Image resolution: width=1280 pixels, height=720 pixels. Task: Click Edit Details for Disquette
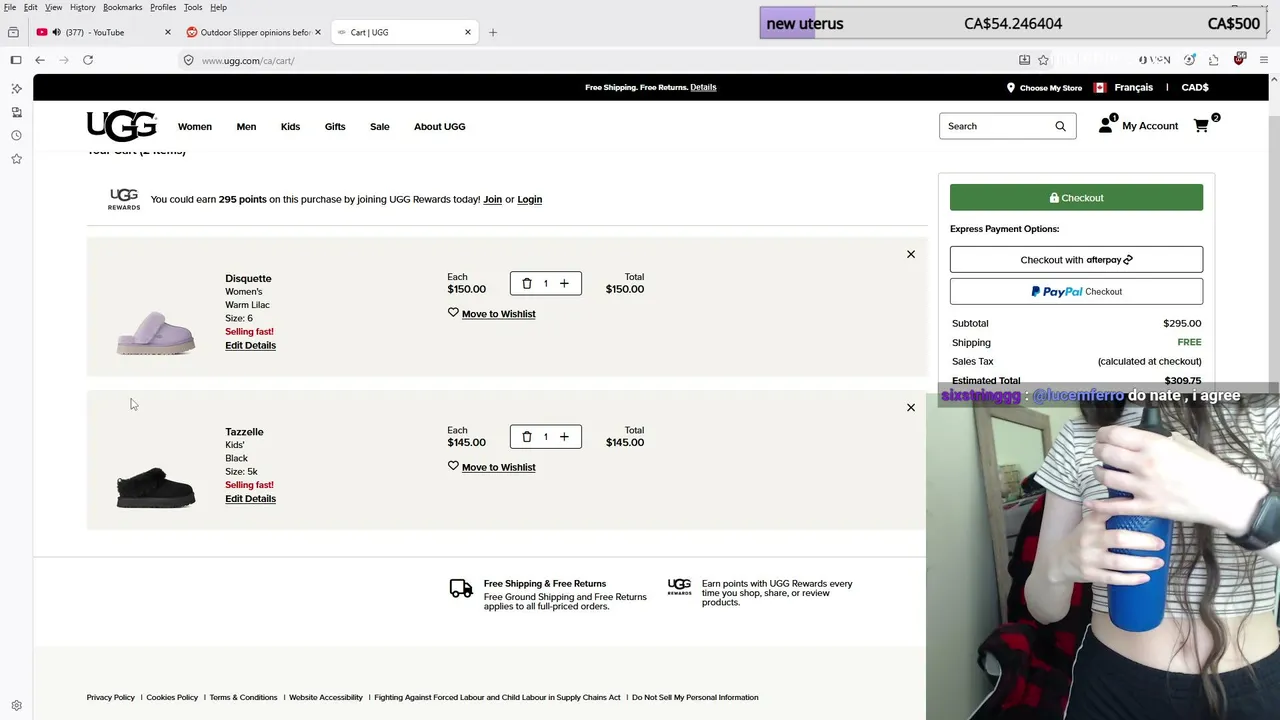(250, 345)
